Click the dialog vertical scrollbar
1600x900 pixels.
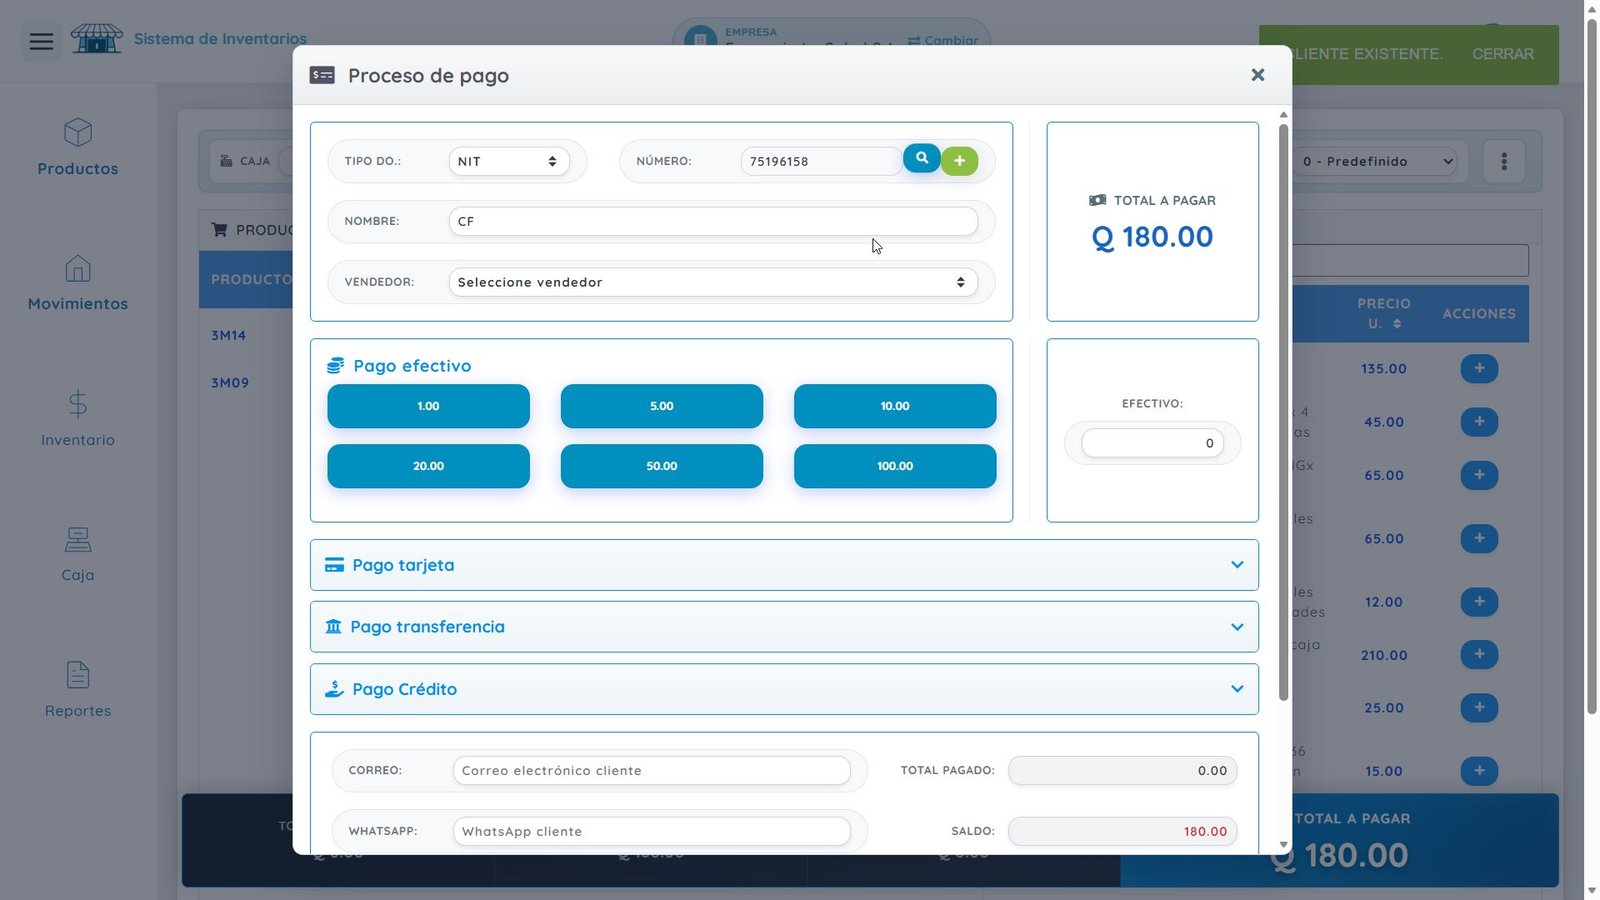click(1284, 412)
